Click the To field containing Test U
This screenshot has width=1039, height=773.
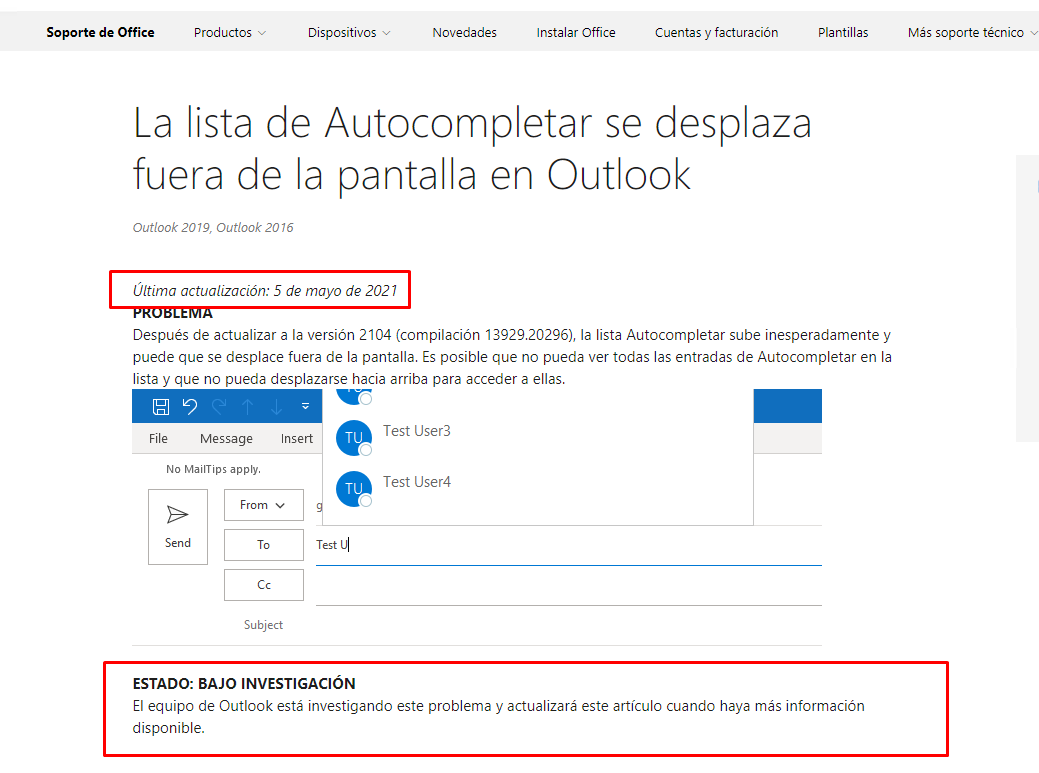[569, 545]
